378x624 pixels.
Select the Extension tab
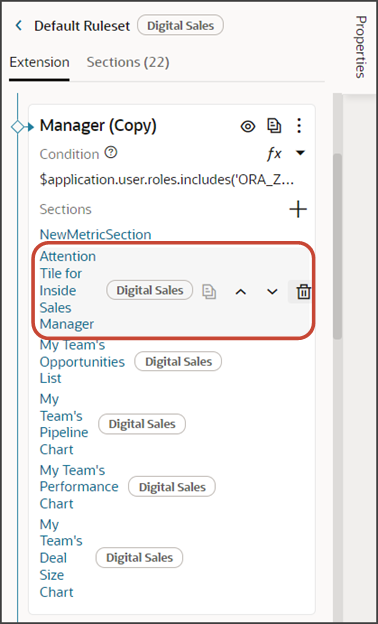tap(39, 62)
